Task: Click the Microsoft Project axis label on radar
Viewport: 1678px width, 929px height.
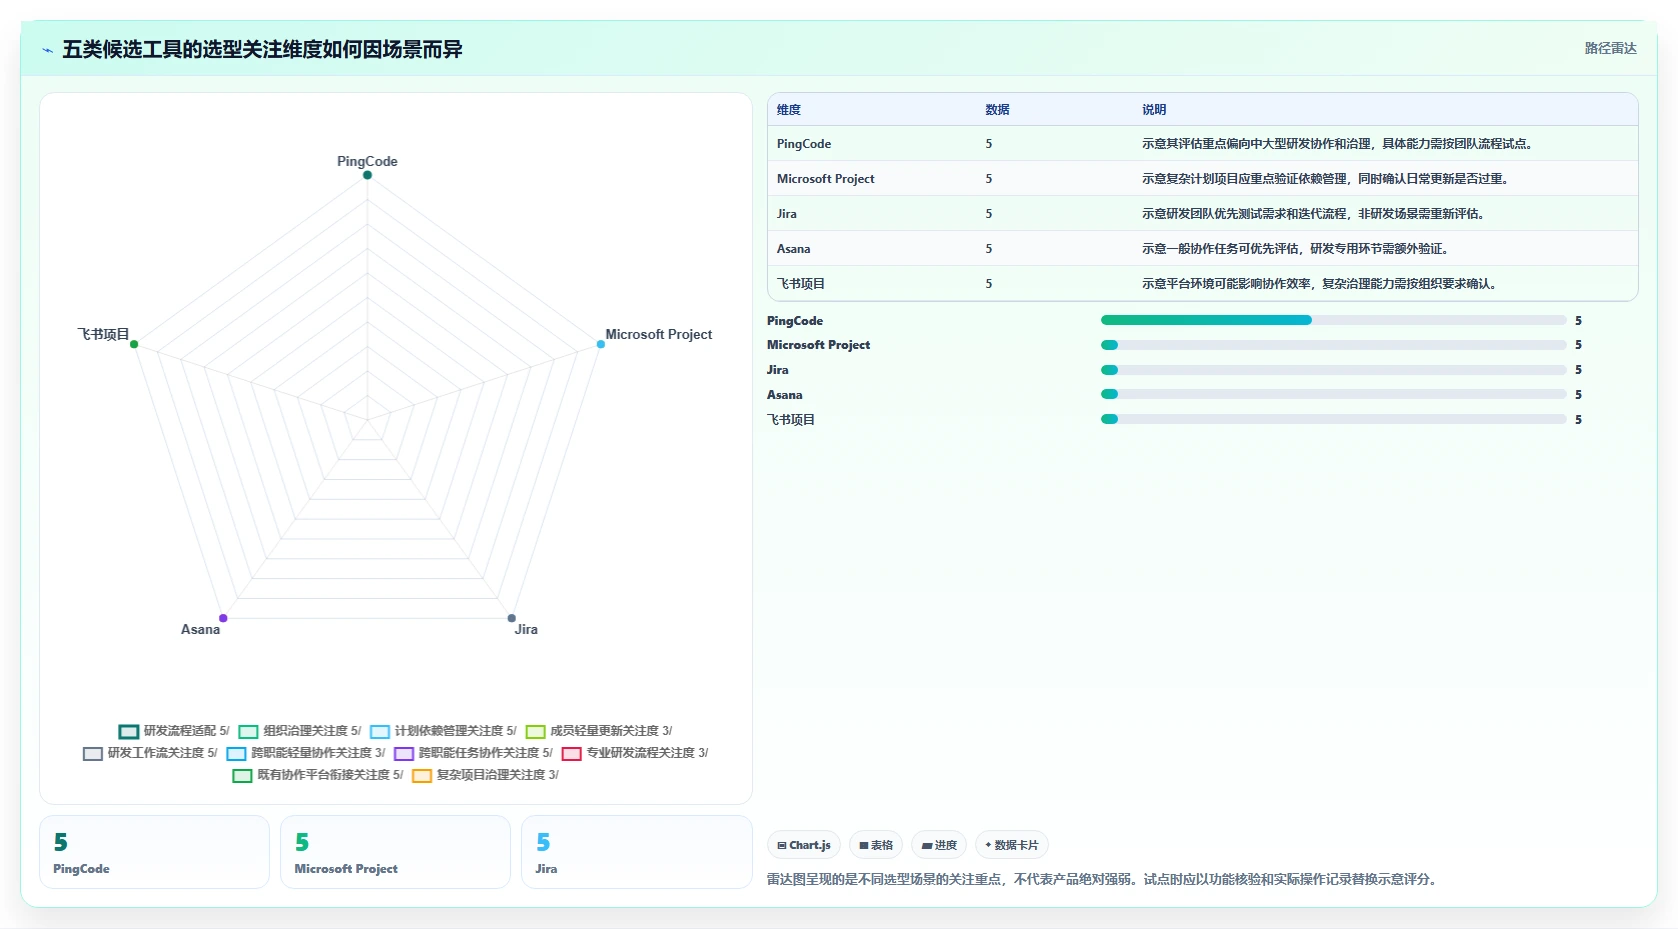Action: point(659,334)
